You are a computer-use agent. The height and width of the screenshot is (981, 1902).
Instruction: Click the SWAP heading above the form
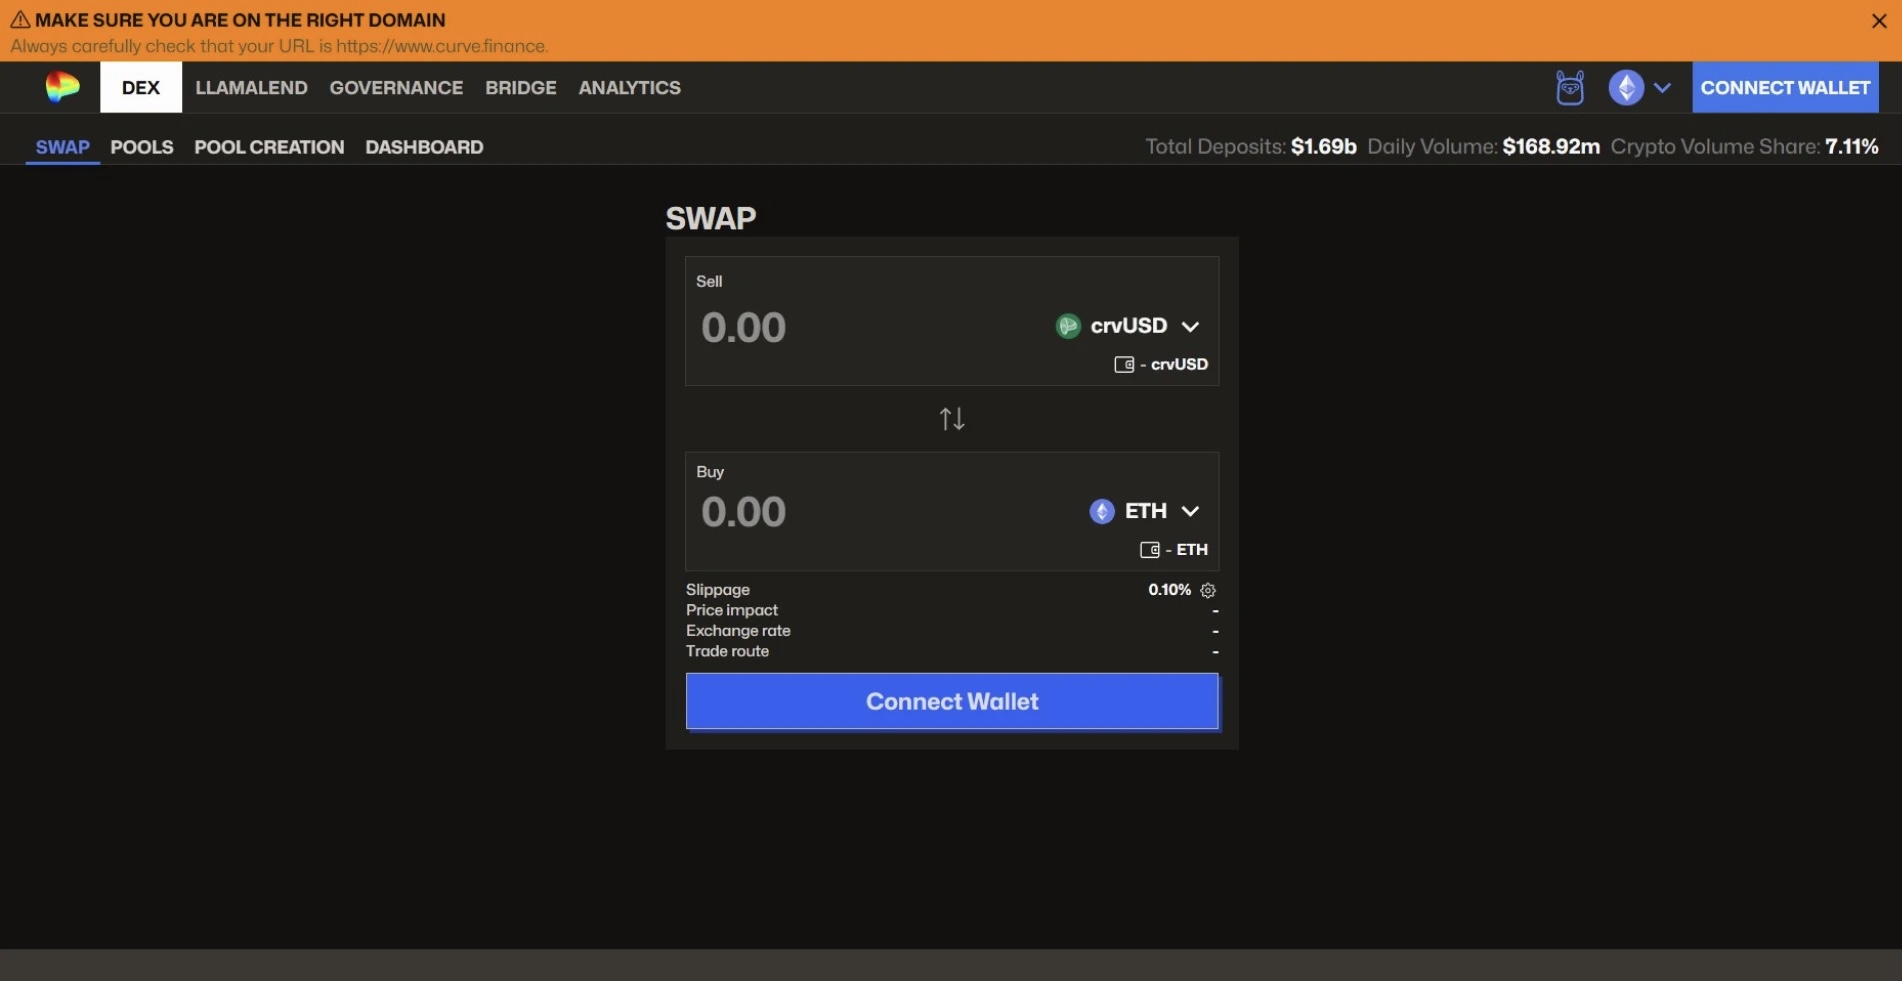click(711, 218)
